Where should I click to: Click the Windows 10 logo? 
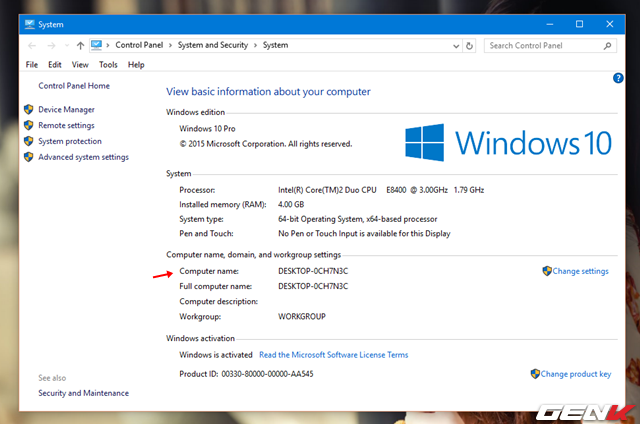[x=508, y=143]
